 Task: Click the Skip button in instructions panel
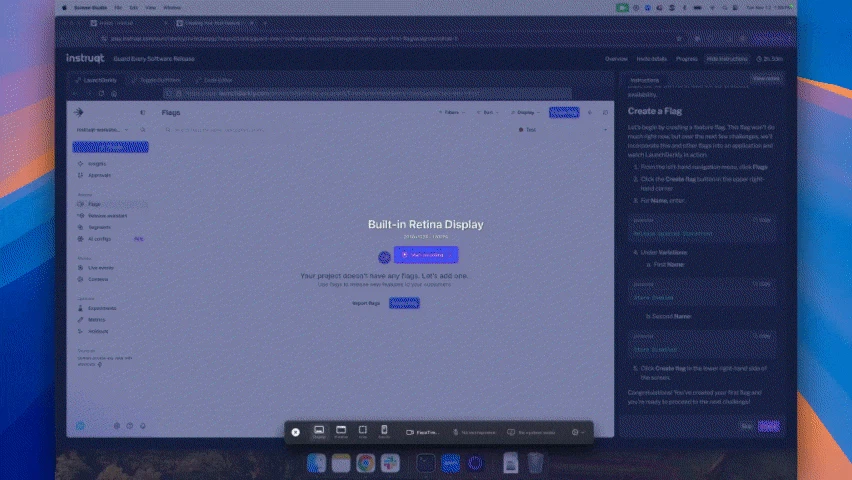tap(747, 426)
